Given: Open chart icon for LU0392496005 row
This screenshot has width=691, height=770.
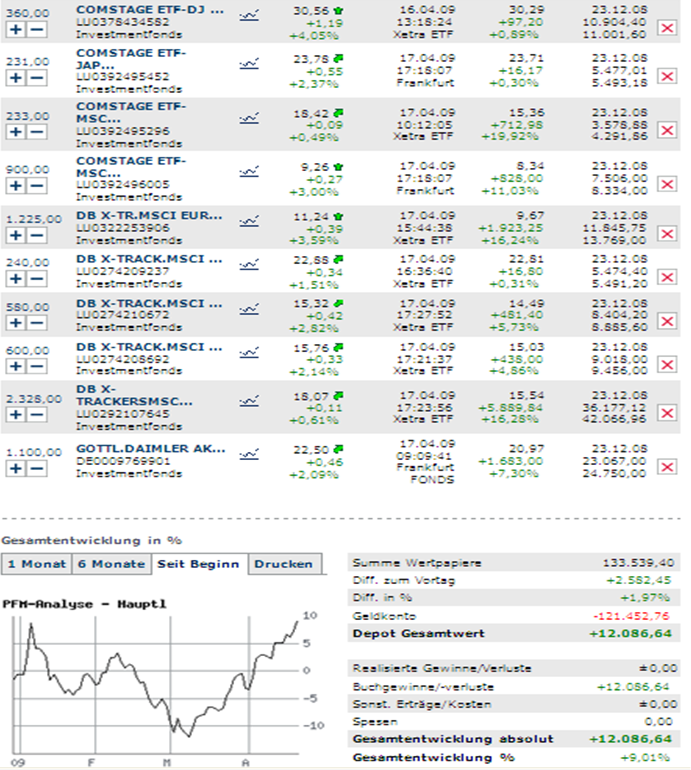Looking at the screenshot, I should [249, 172].
